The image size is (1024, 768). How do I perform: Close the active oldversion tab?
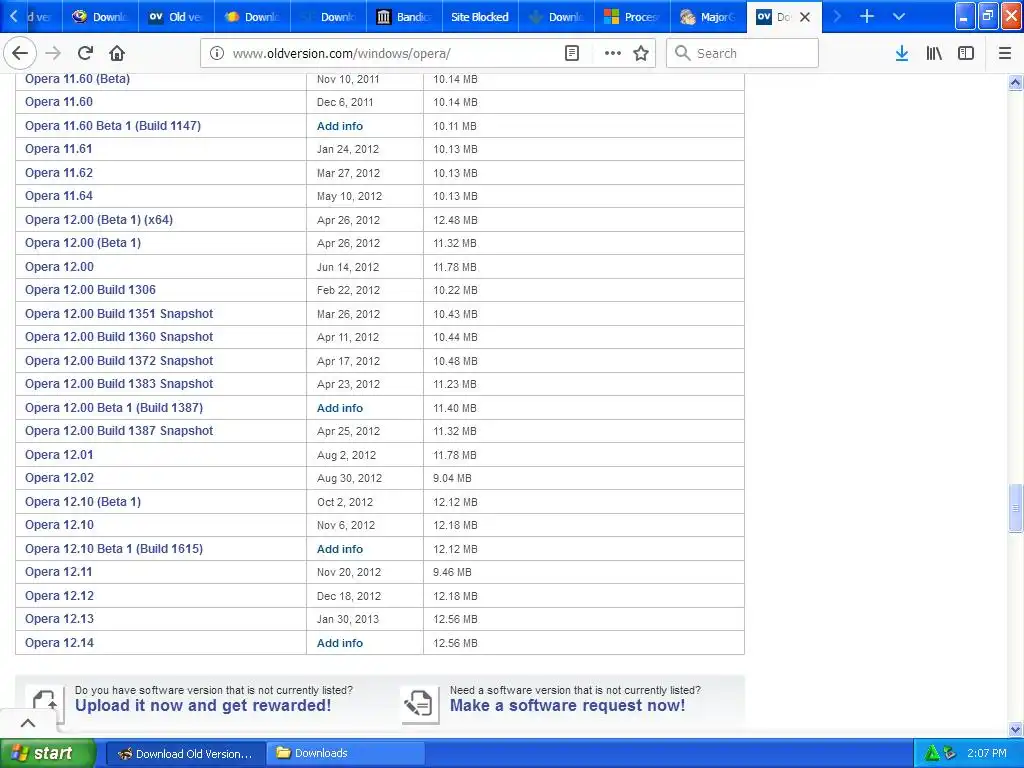pos(805,17)
